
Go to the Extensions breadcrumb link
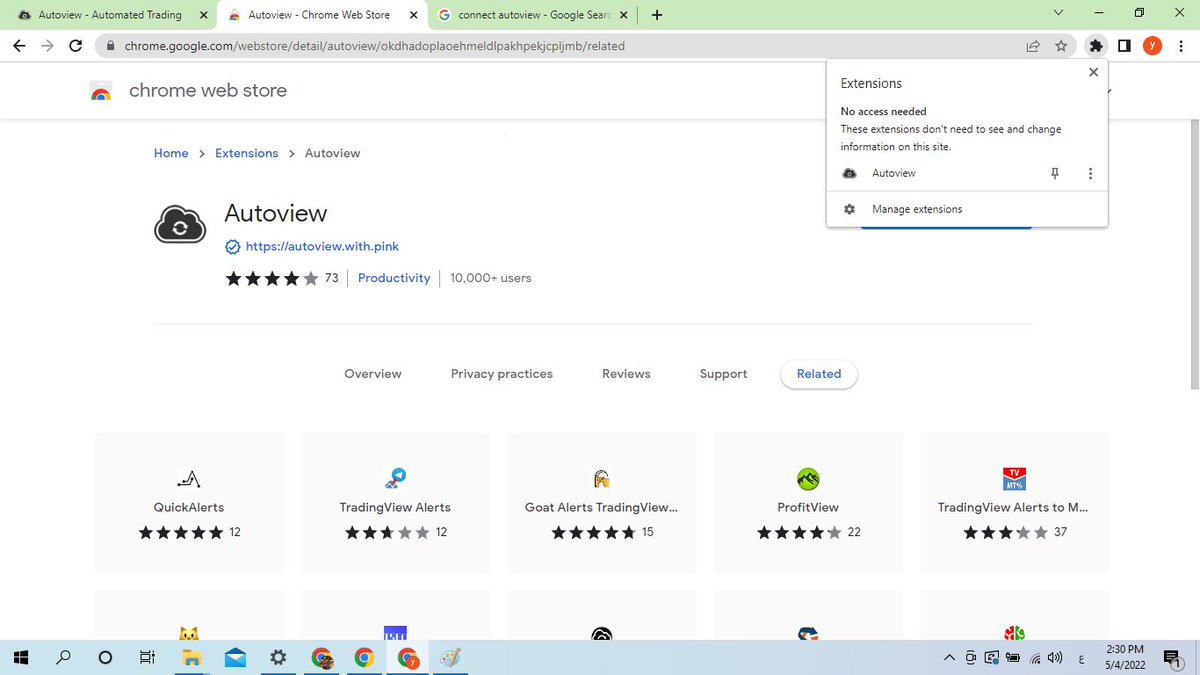[x=247, y=153]
